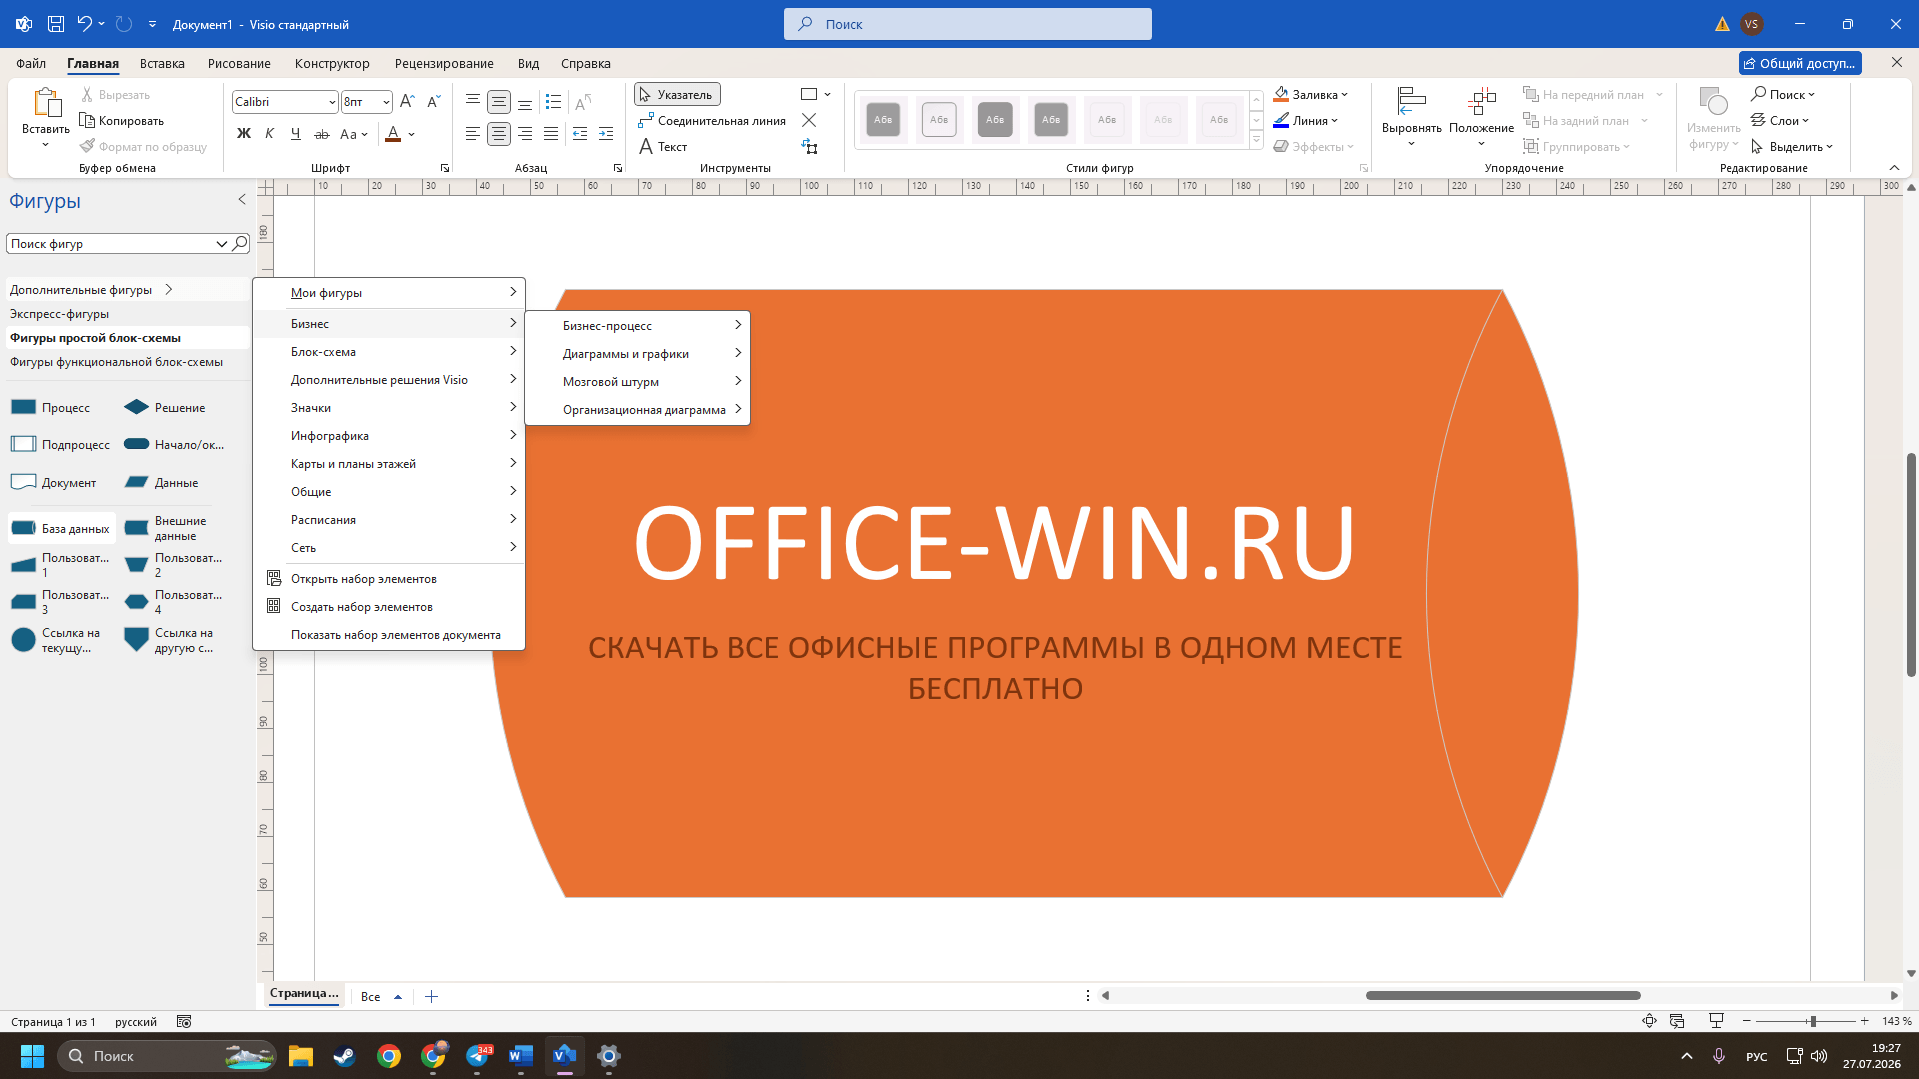
Task: Click the Save icon in the title bar
Action: 56,24
